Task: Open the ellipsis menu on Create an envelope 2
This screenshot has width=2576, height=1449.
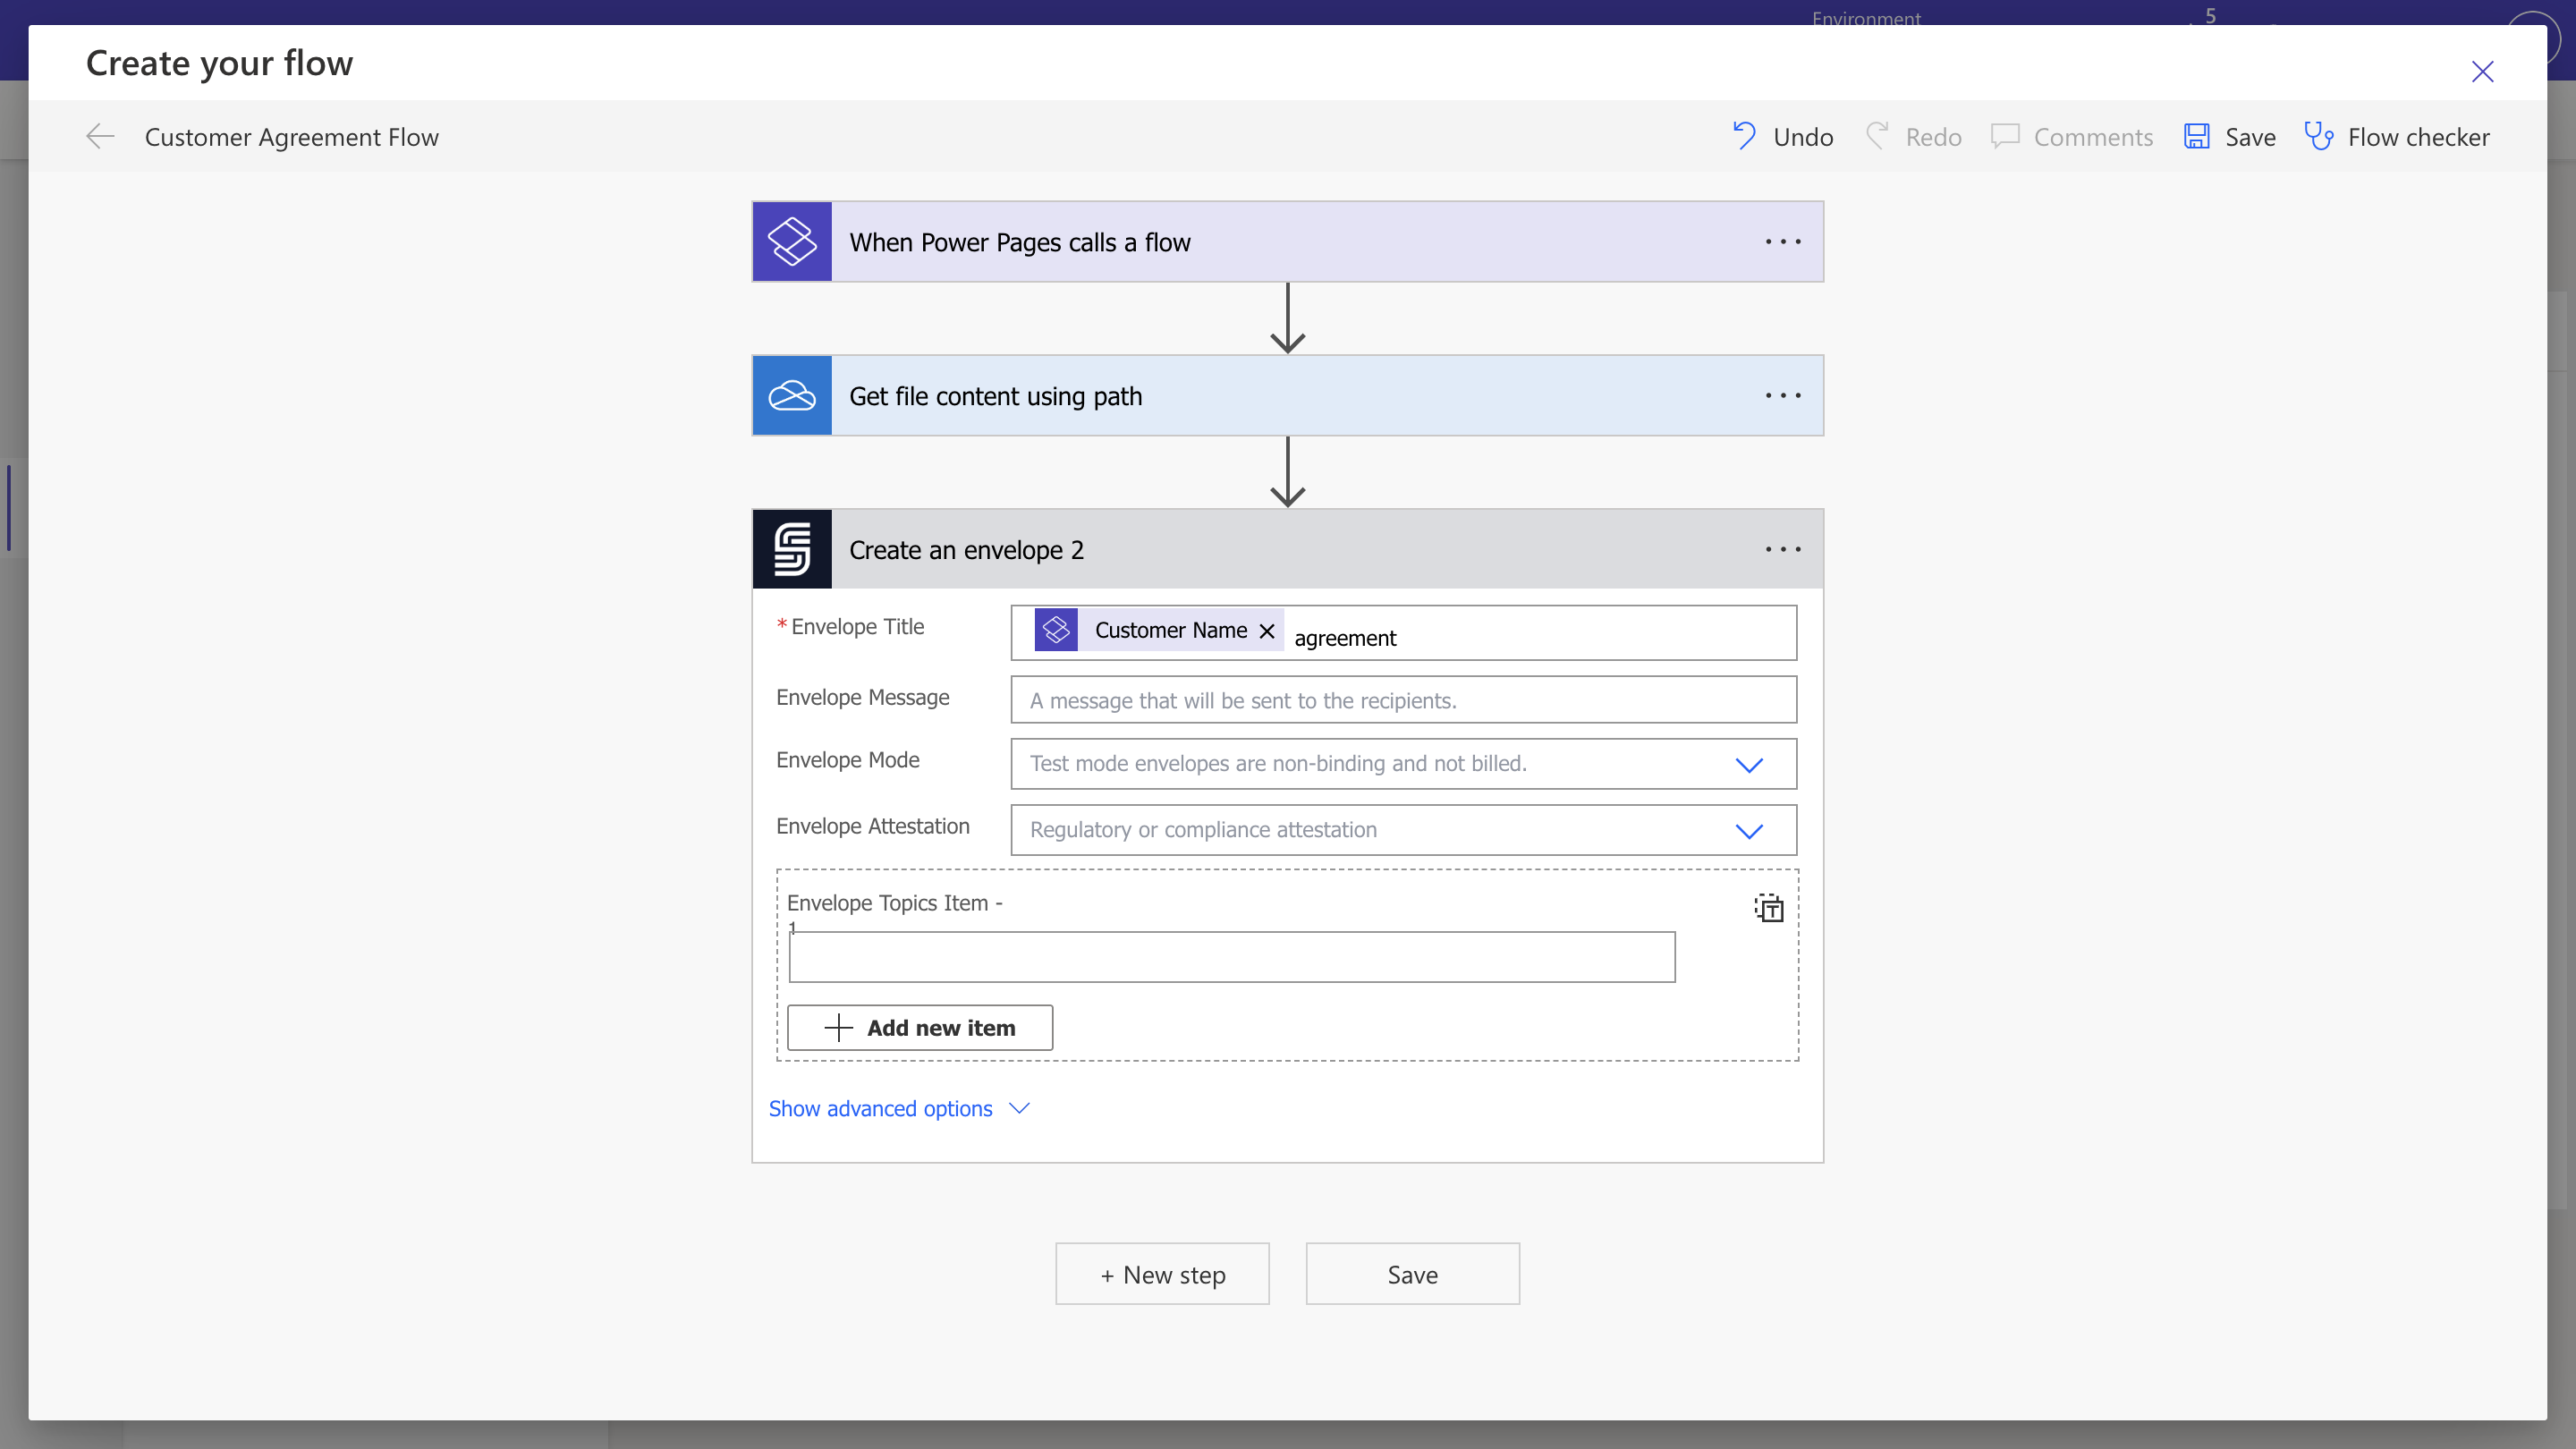Action: tap(1782, 549)
